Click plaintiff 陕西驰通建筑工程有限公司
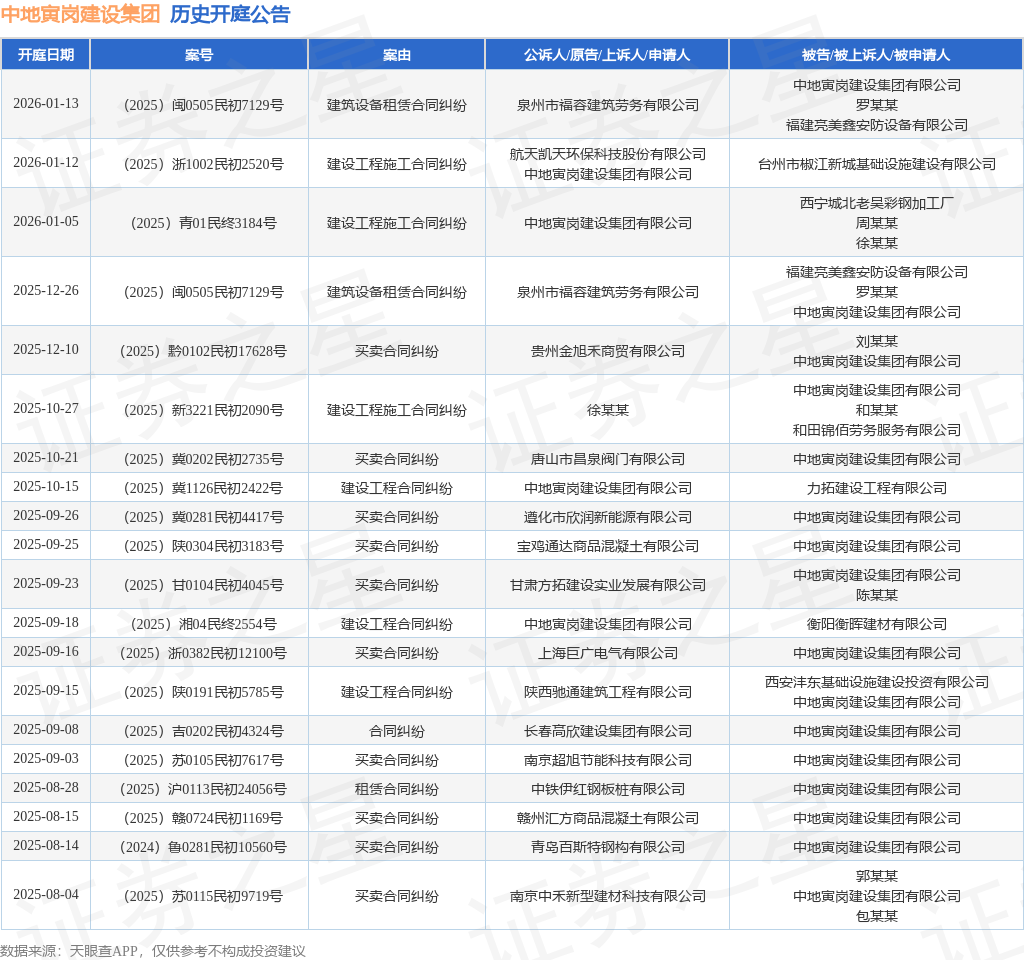Image resolution: width=1024 pixels, height=960 pixels. click(607, 692)
